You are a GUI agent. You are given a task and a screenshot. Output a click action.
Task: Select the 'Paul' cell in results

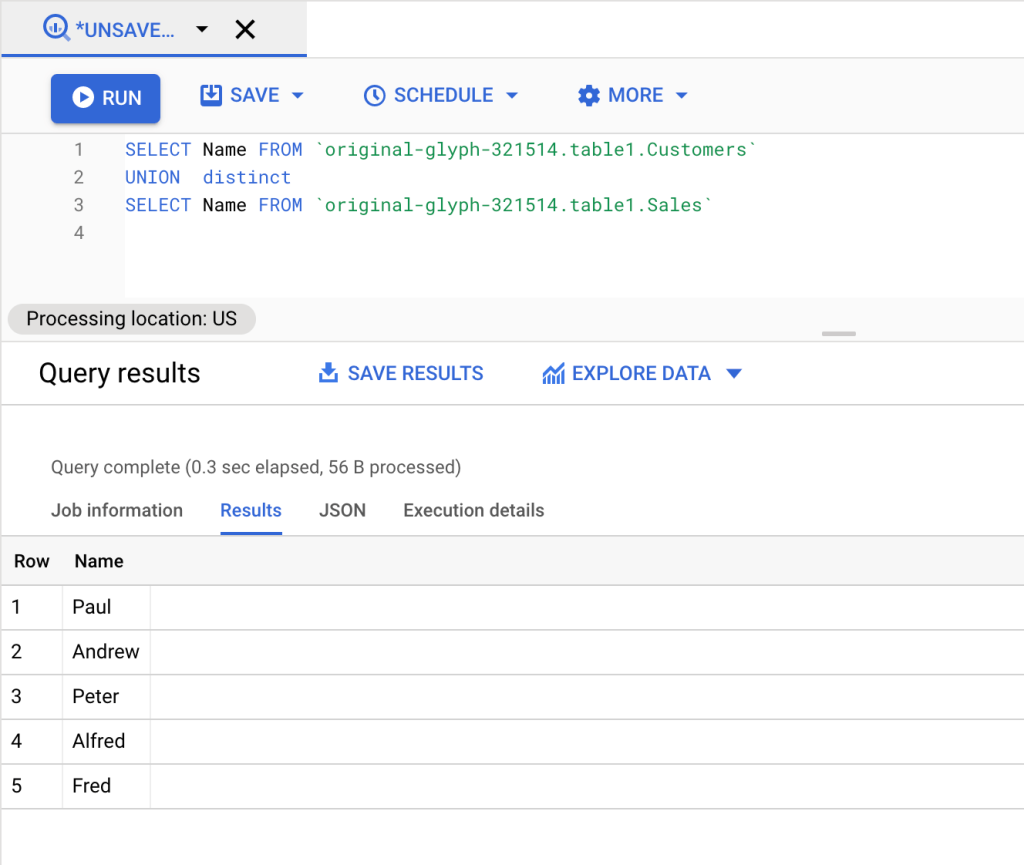(x=106, y=607)
